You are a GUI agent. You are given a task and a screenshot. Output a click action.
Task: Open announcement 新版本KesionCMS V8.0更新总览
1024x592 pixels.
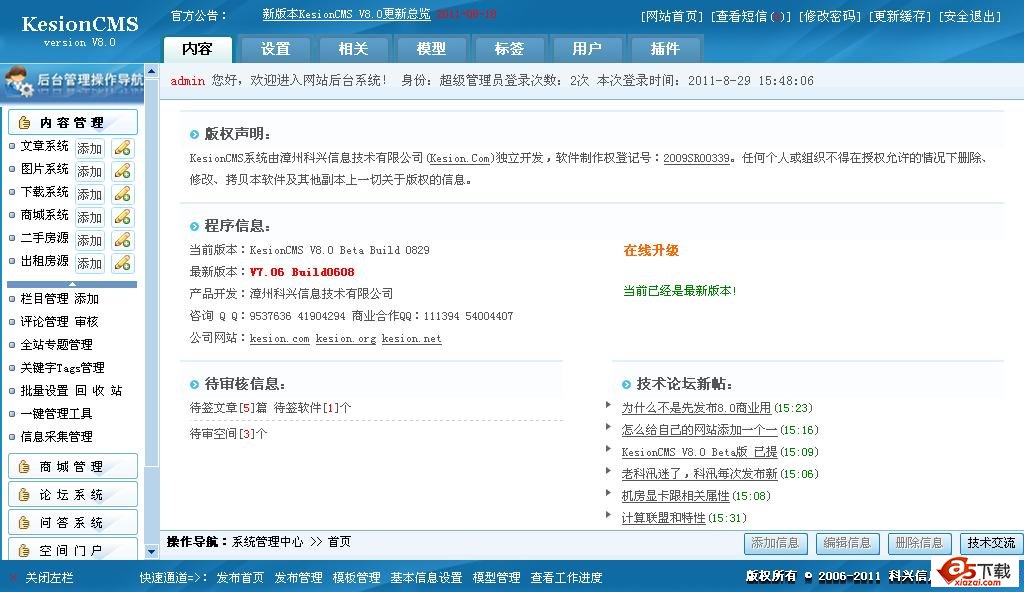(346, 14)
